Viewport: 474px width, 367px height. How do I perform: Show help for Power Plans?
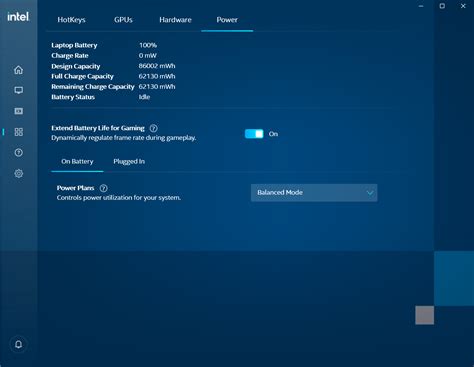coord(104,188)
